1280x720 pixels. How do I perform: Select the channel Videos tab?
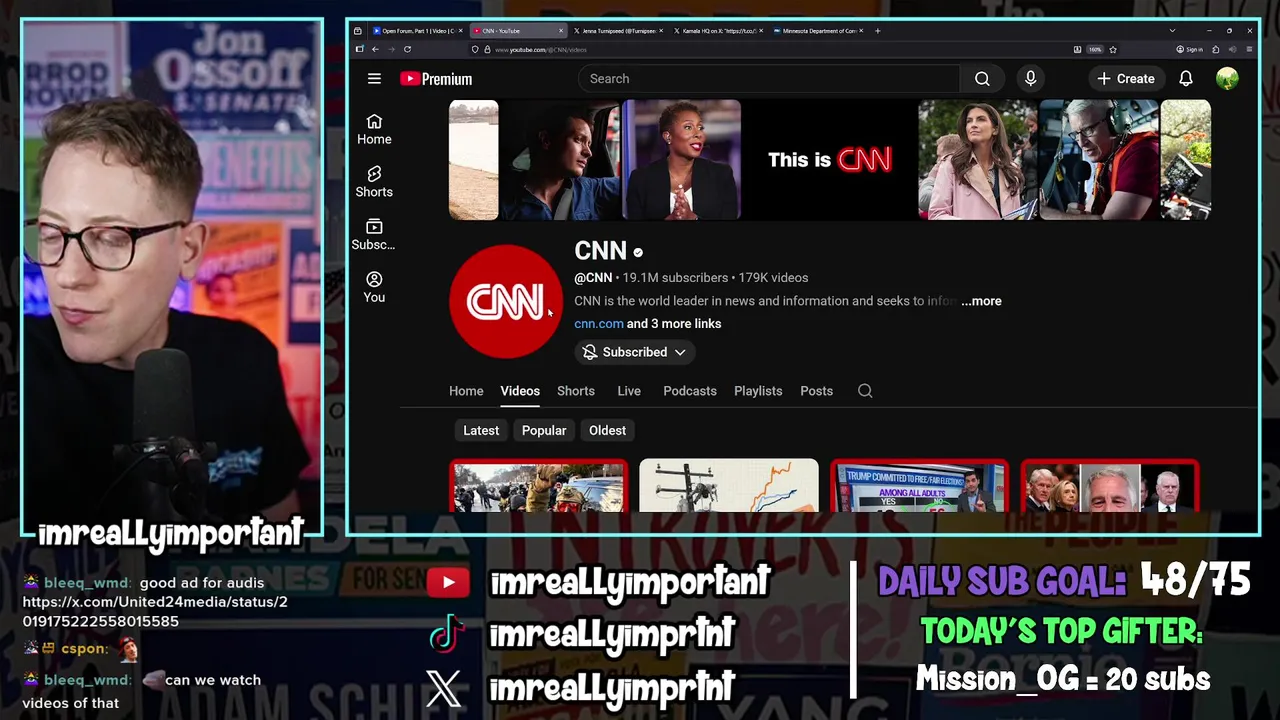520,391
